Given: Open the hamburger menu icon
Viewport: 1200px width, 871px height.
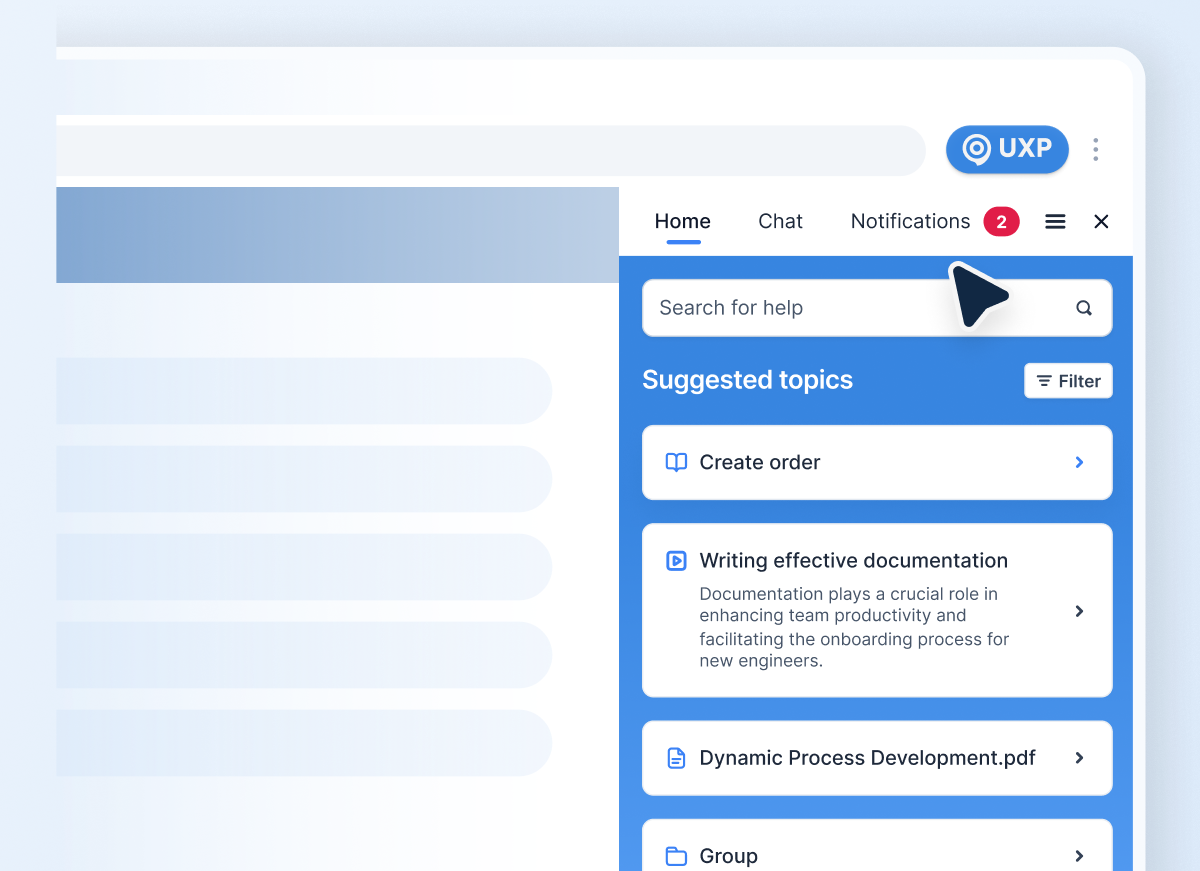Looking at the screenshot, I should click(x=1055, y=221).
